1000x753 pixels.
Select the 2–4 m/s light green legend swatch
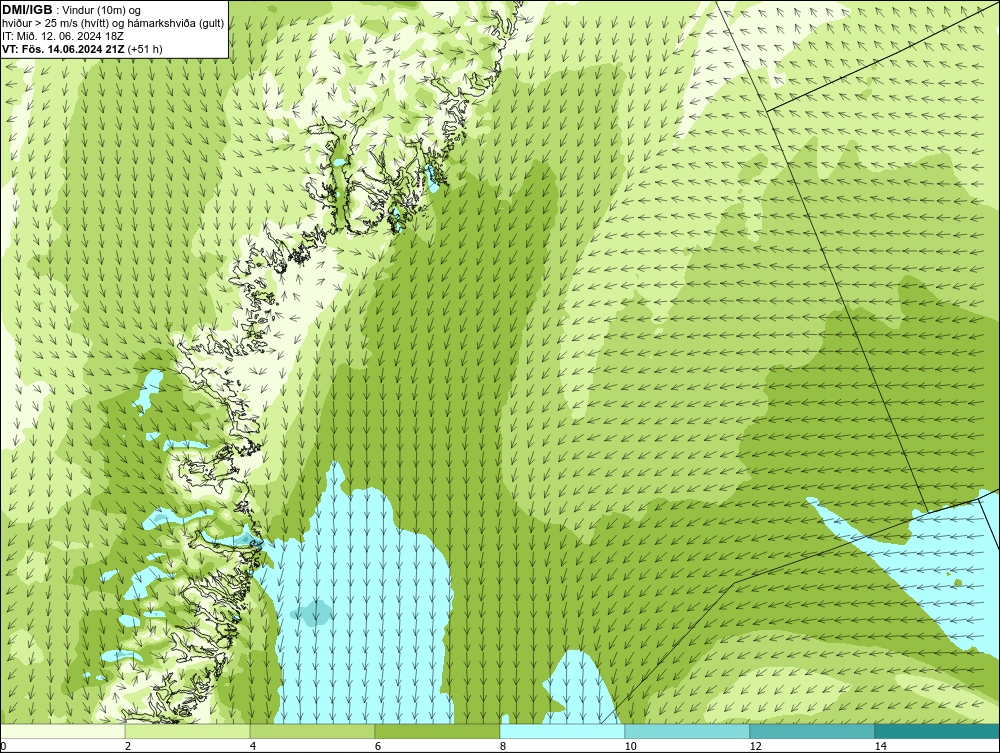coord(188,731)
